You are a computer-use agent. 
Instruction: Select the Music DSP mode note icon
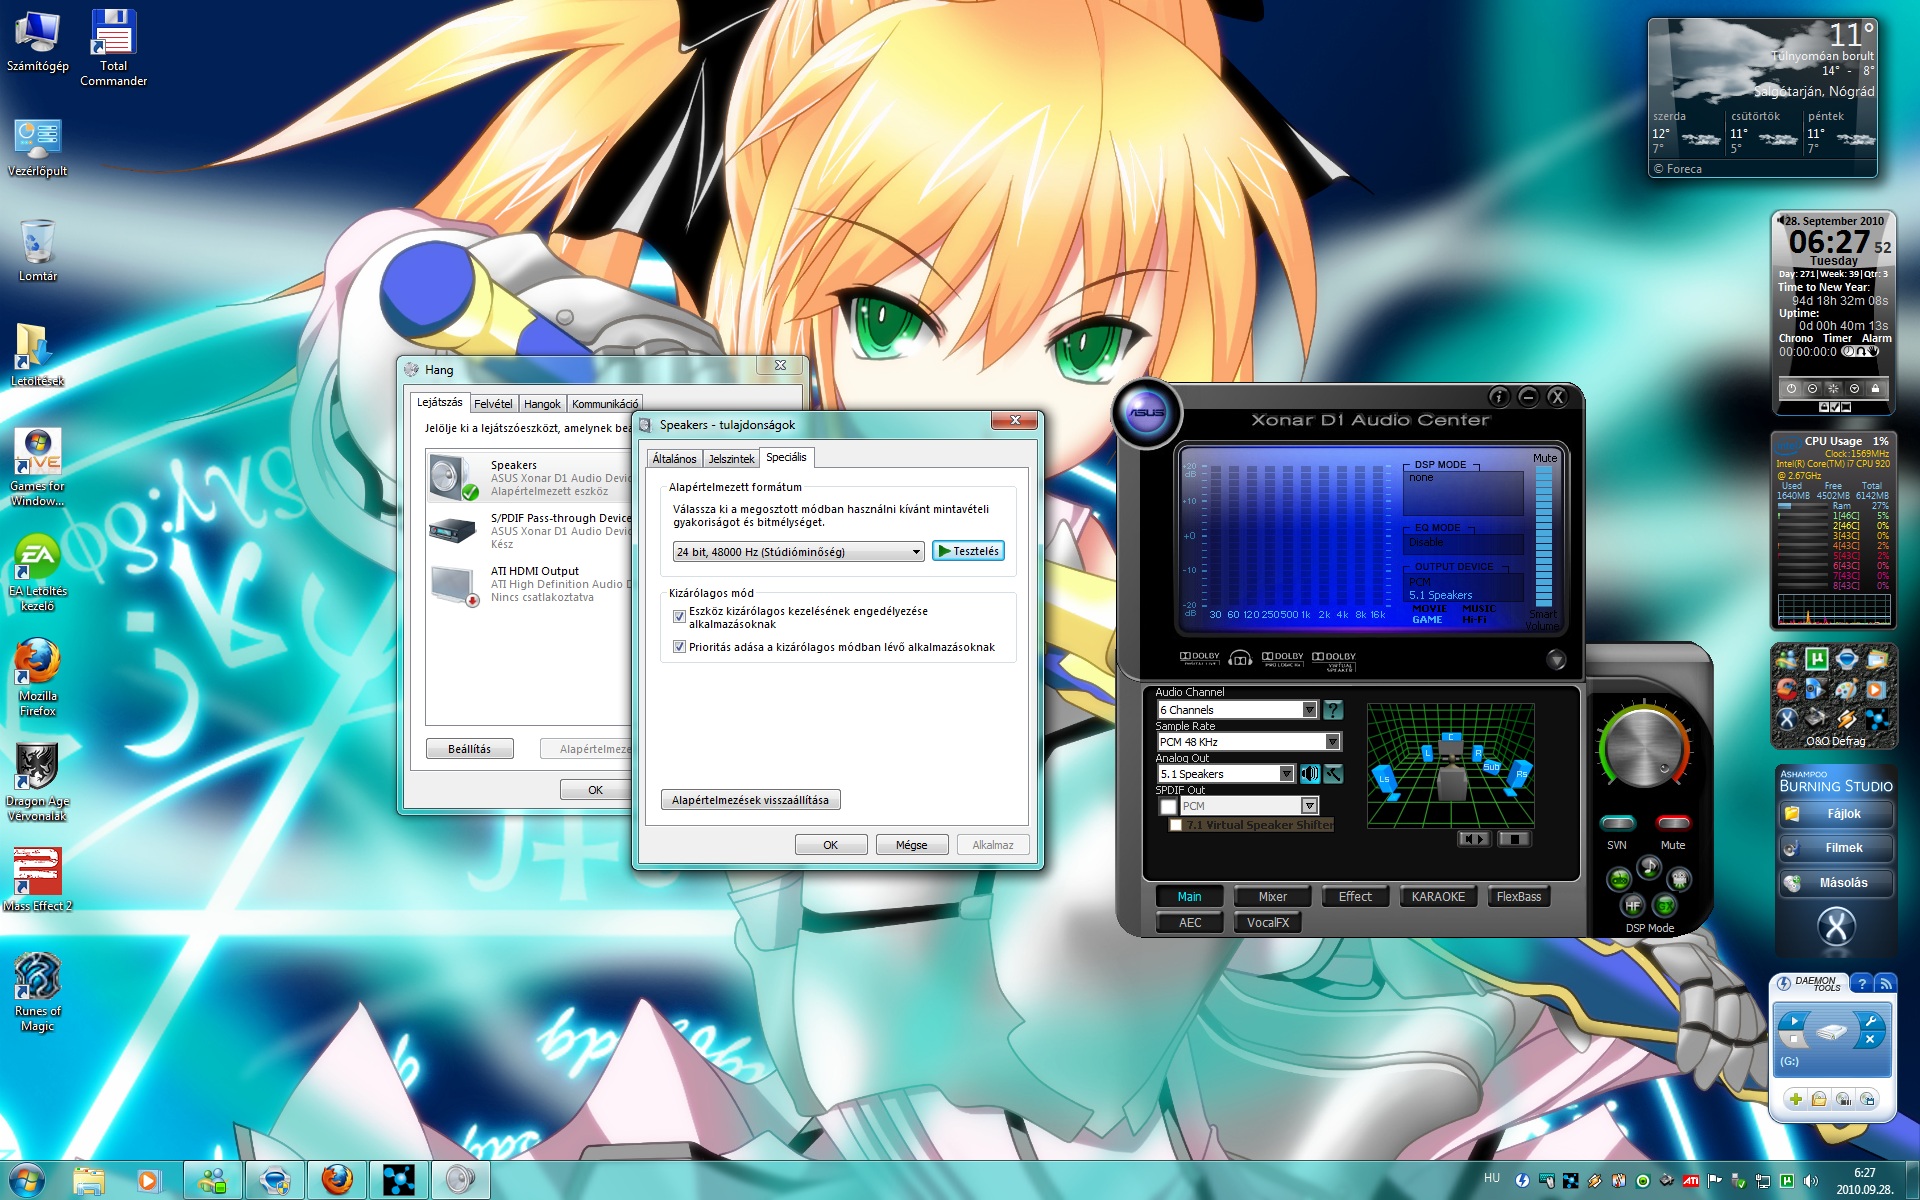pyautogui.click(x=1649, y=867)
